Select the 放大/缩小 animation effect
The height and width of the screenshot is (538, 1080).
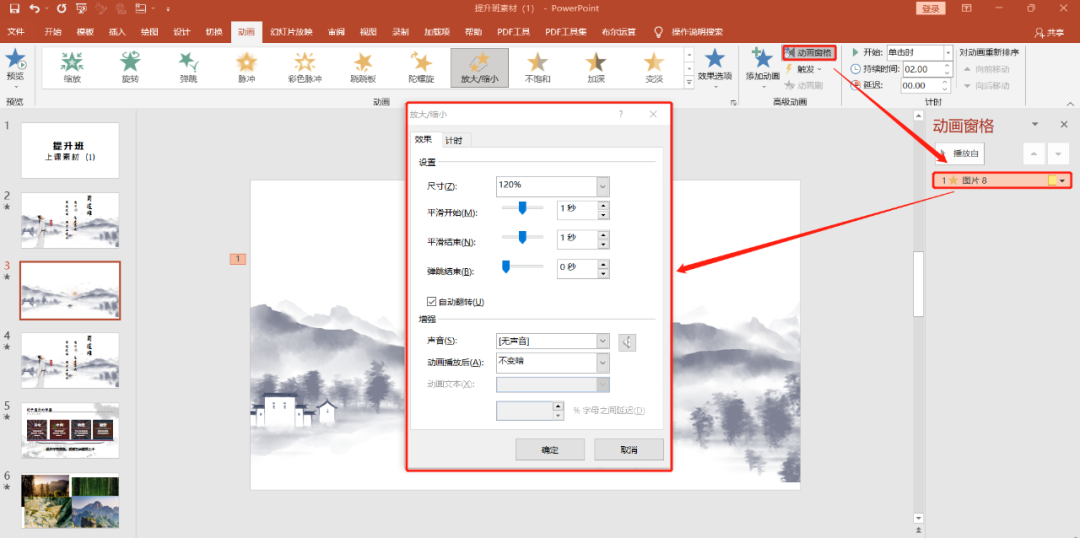[479, 68]
